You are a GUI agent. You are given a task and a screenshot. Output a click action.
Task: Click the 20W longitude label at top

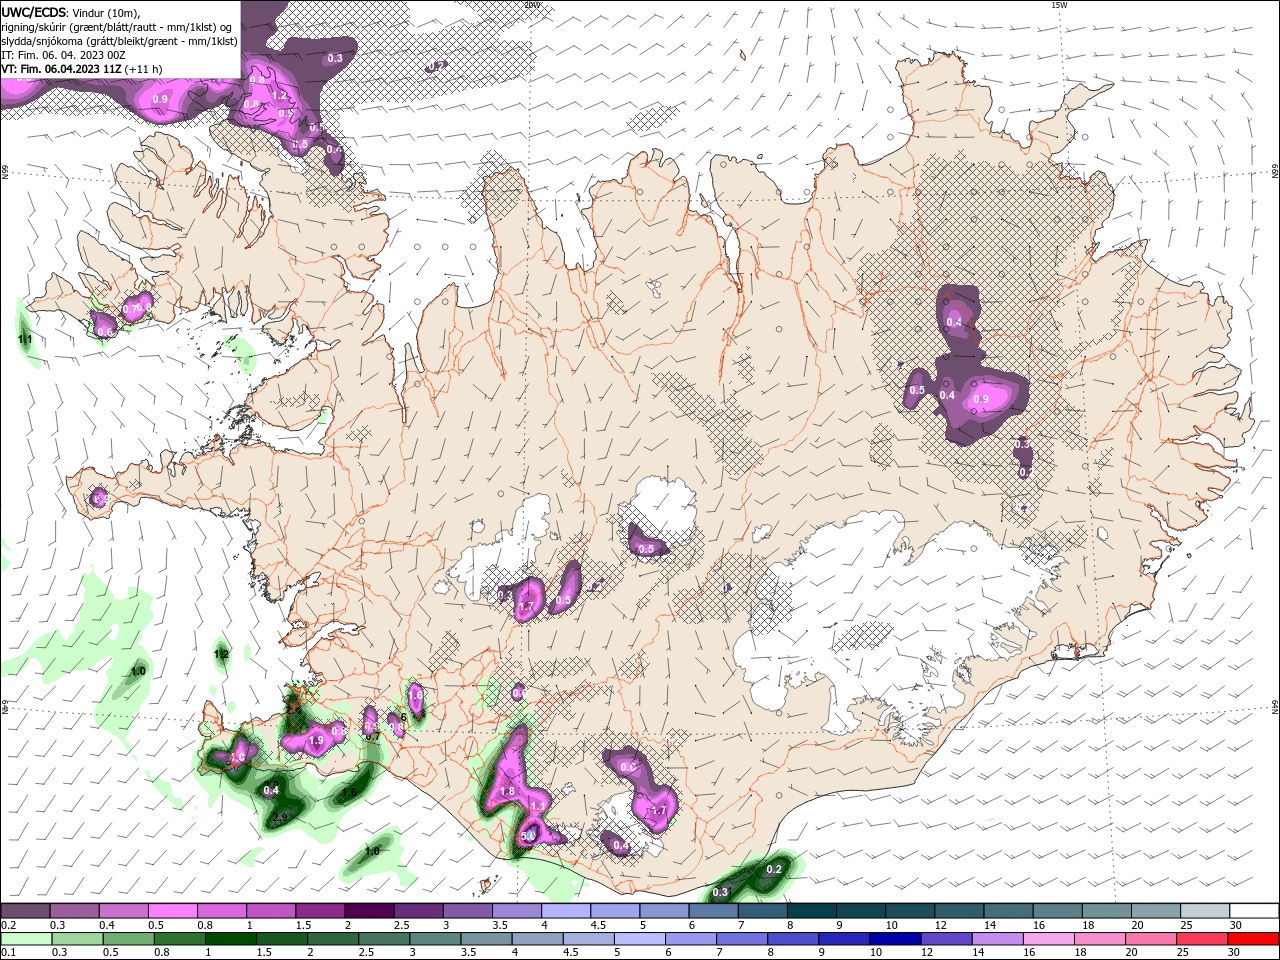click(x=532, y=5)
